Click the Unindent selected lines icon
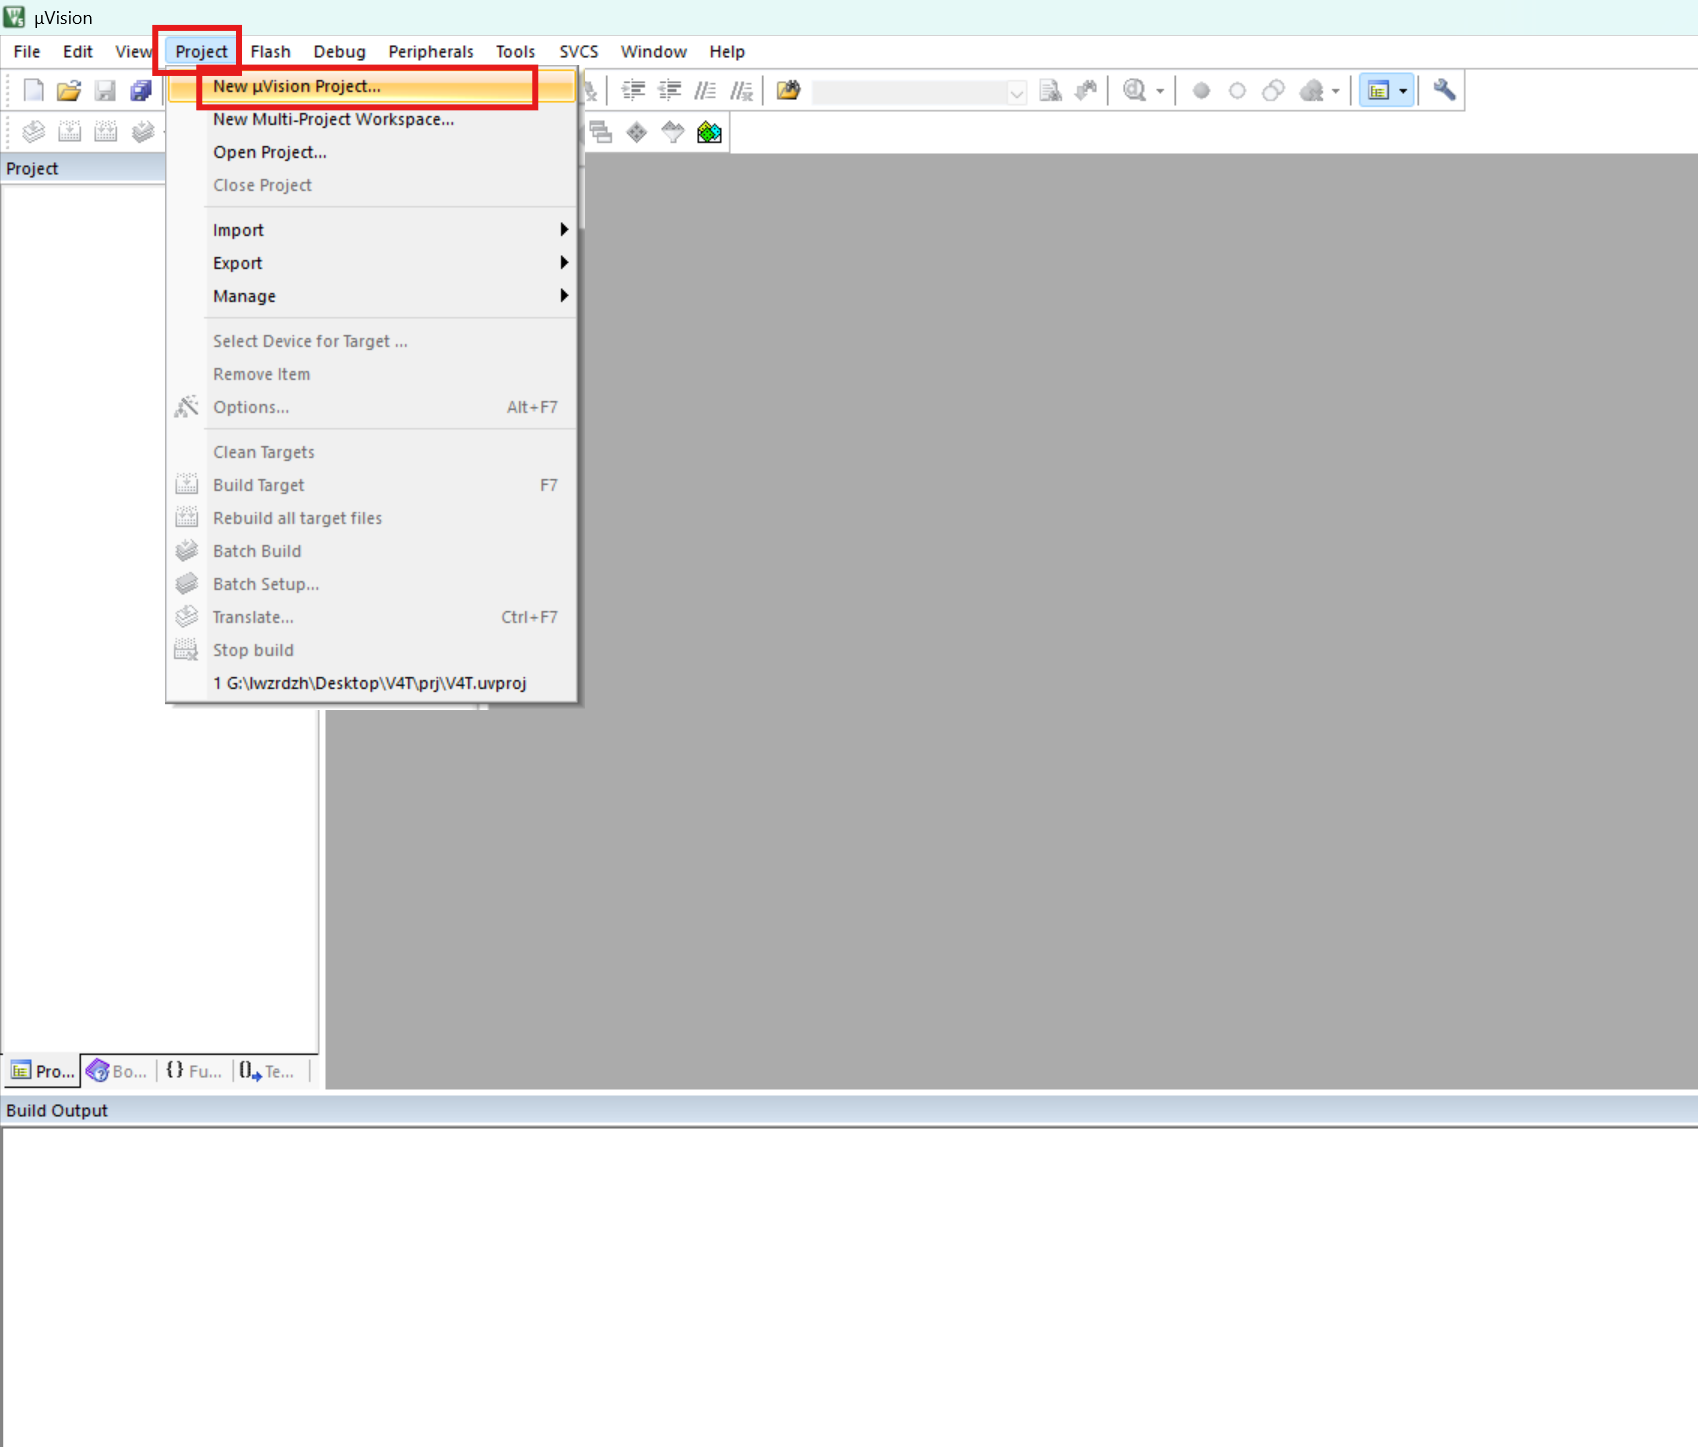Image resolution: width=1698 pixels, height=1447 pixels. [x=670, y=91]
